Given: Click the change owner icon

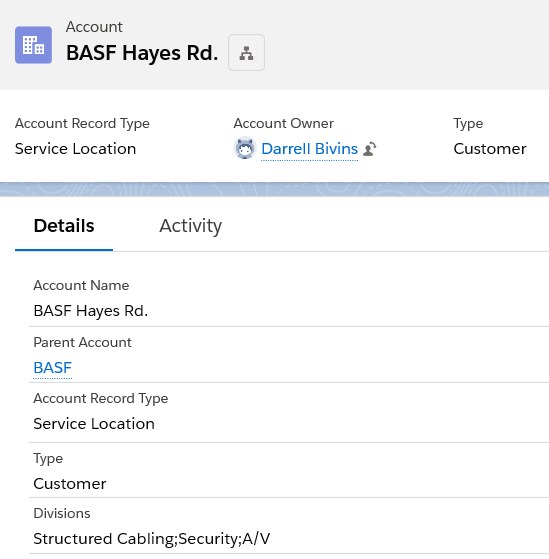Looking at the screenshot, I should pyautogui.click(x=370, y=149).
